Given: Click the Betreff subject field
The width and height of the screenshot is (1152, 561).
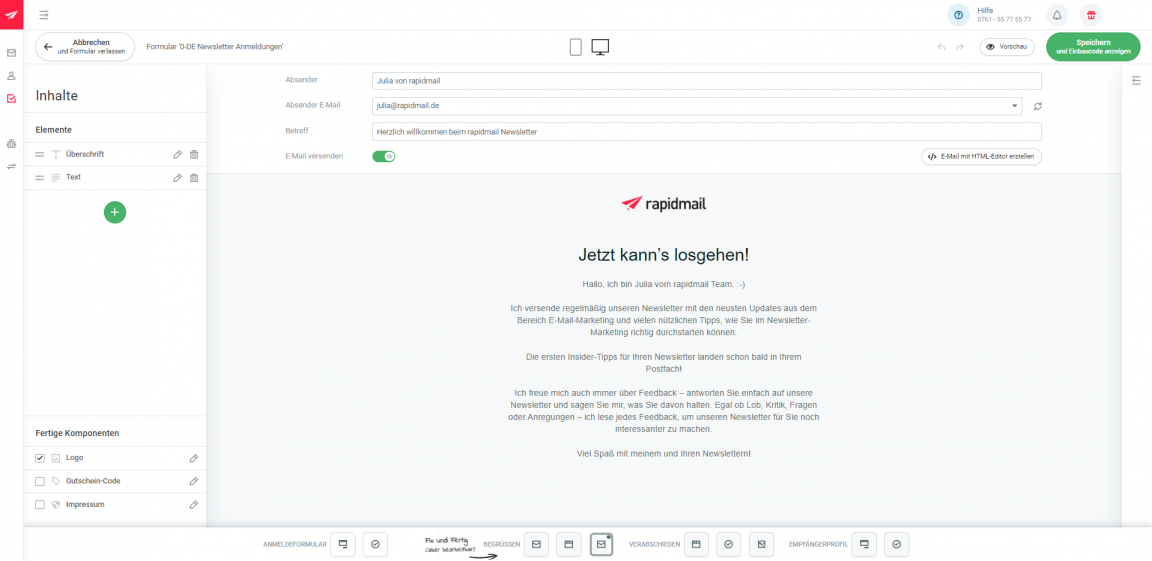Looking at the screenshot, I should (x=707, y=131).
